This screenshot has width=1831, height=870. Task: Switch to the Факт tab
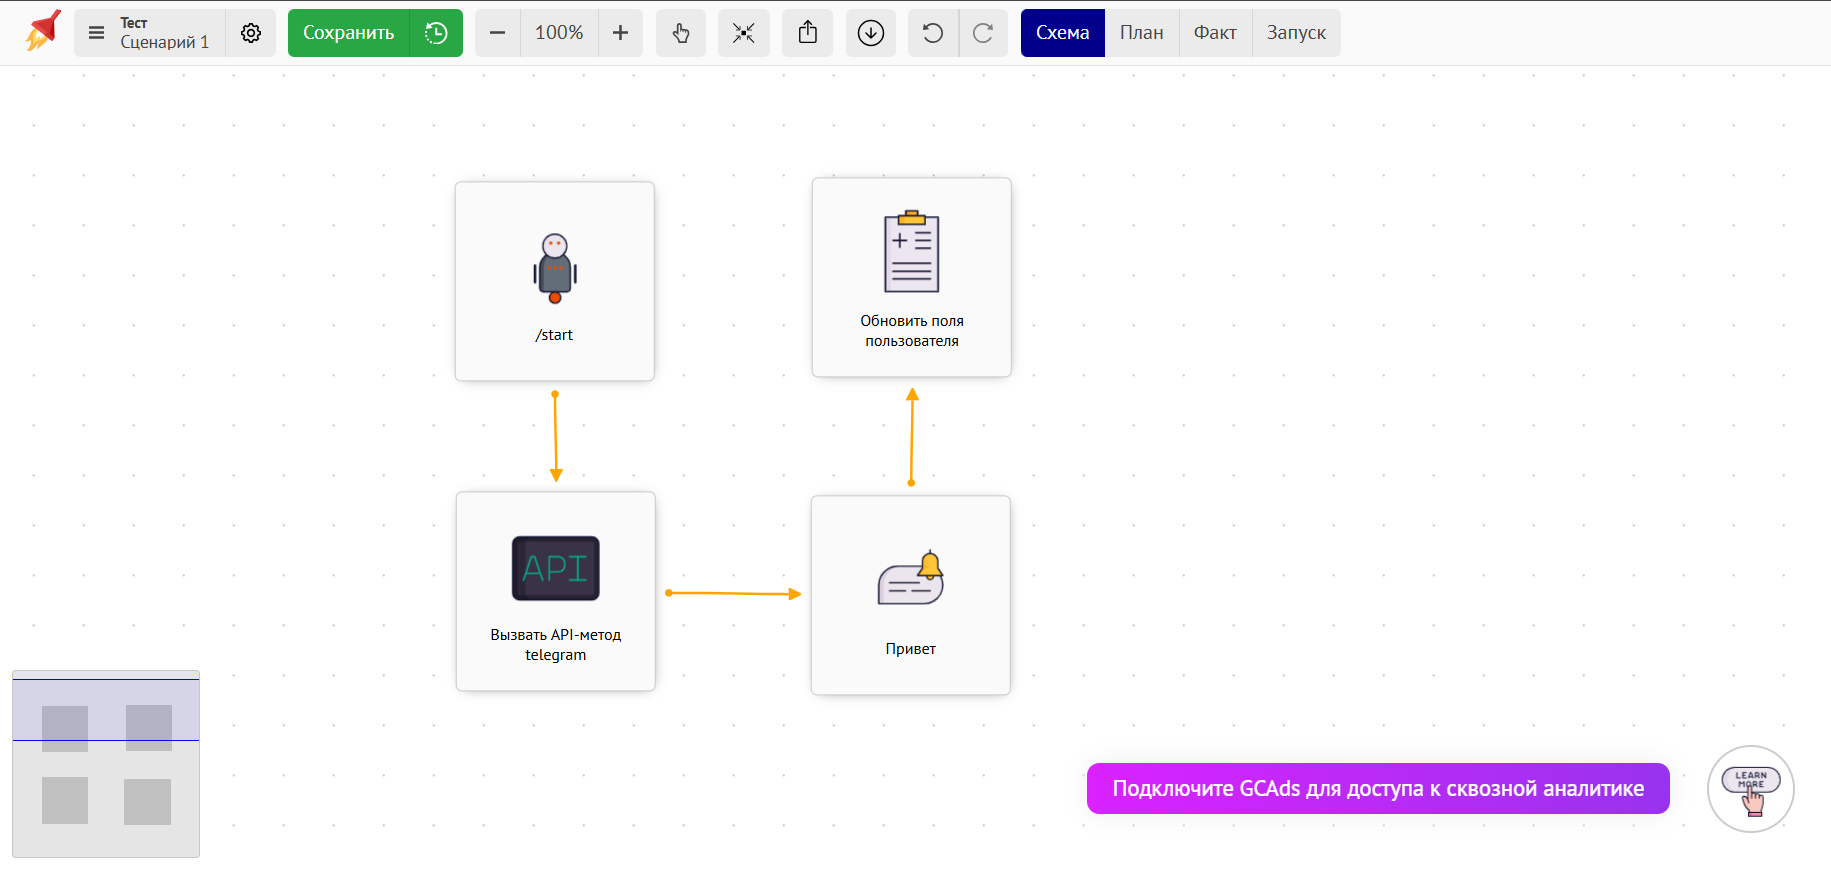[x=1215, y=33]
